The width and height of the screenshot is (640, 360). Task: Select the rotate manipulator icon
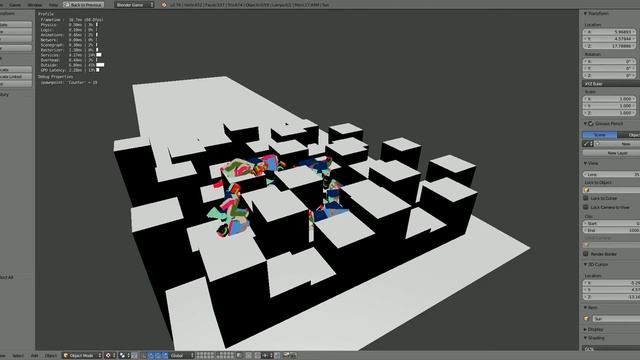click(x=158, y=356)
